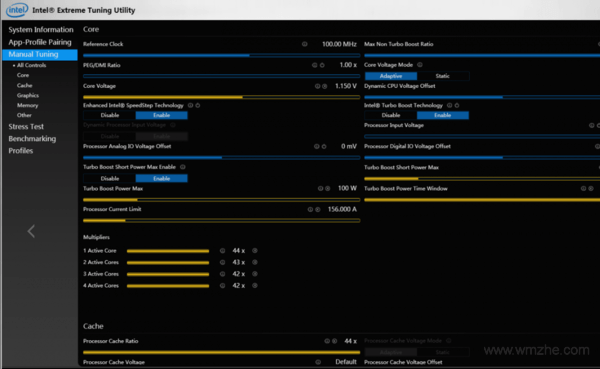Click the icon left of the 3 Active Cores value
600x369 pixels.
(x=222, y=274)
